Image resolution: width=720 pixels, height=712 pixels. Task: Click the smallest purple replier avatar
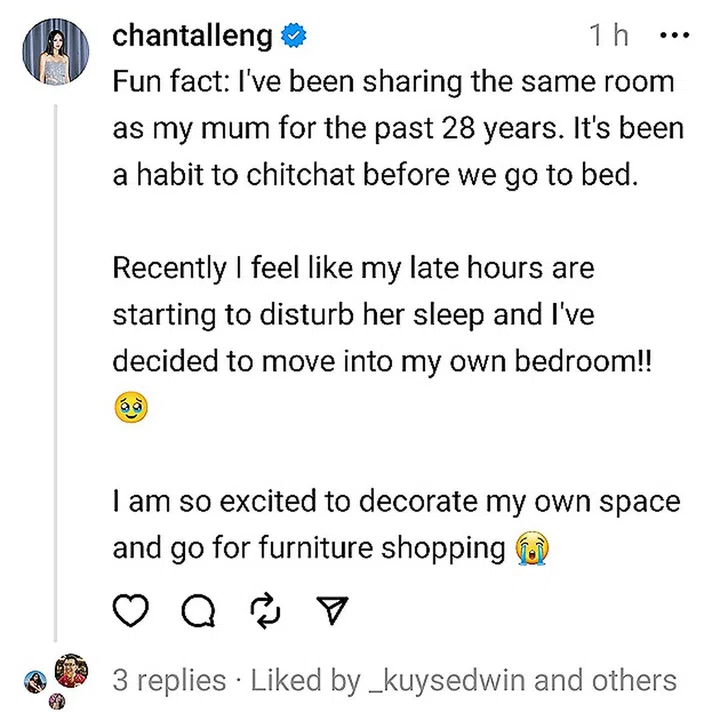coord(57,700)
